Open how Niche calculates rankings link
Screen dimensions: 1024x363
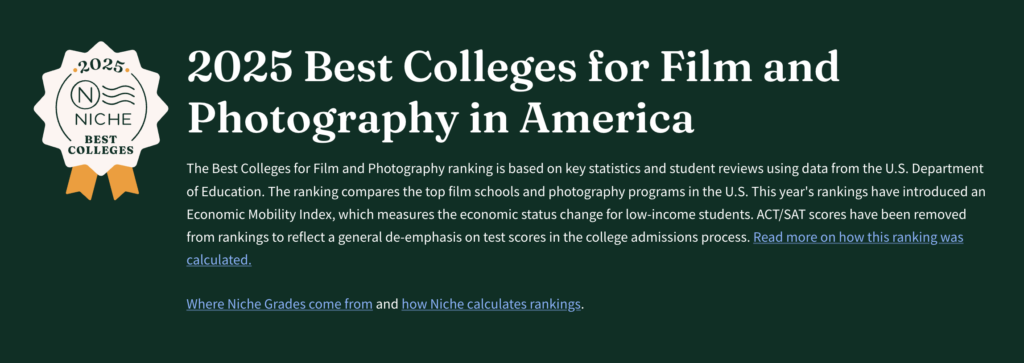pyautogui.click(x=491, y=304)
